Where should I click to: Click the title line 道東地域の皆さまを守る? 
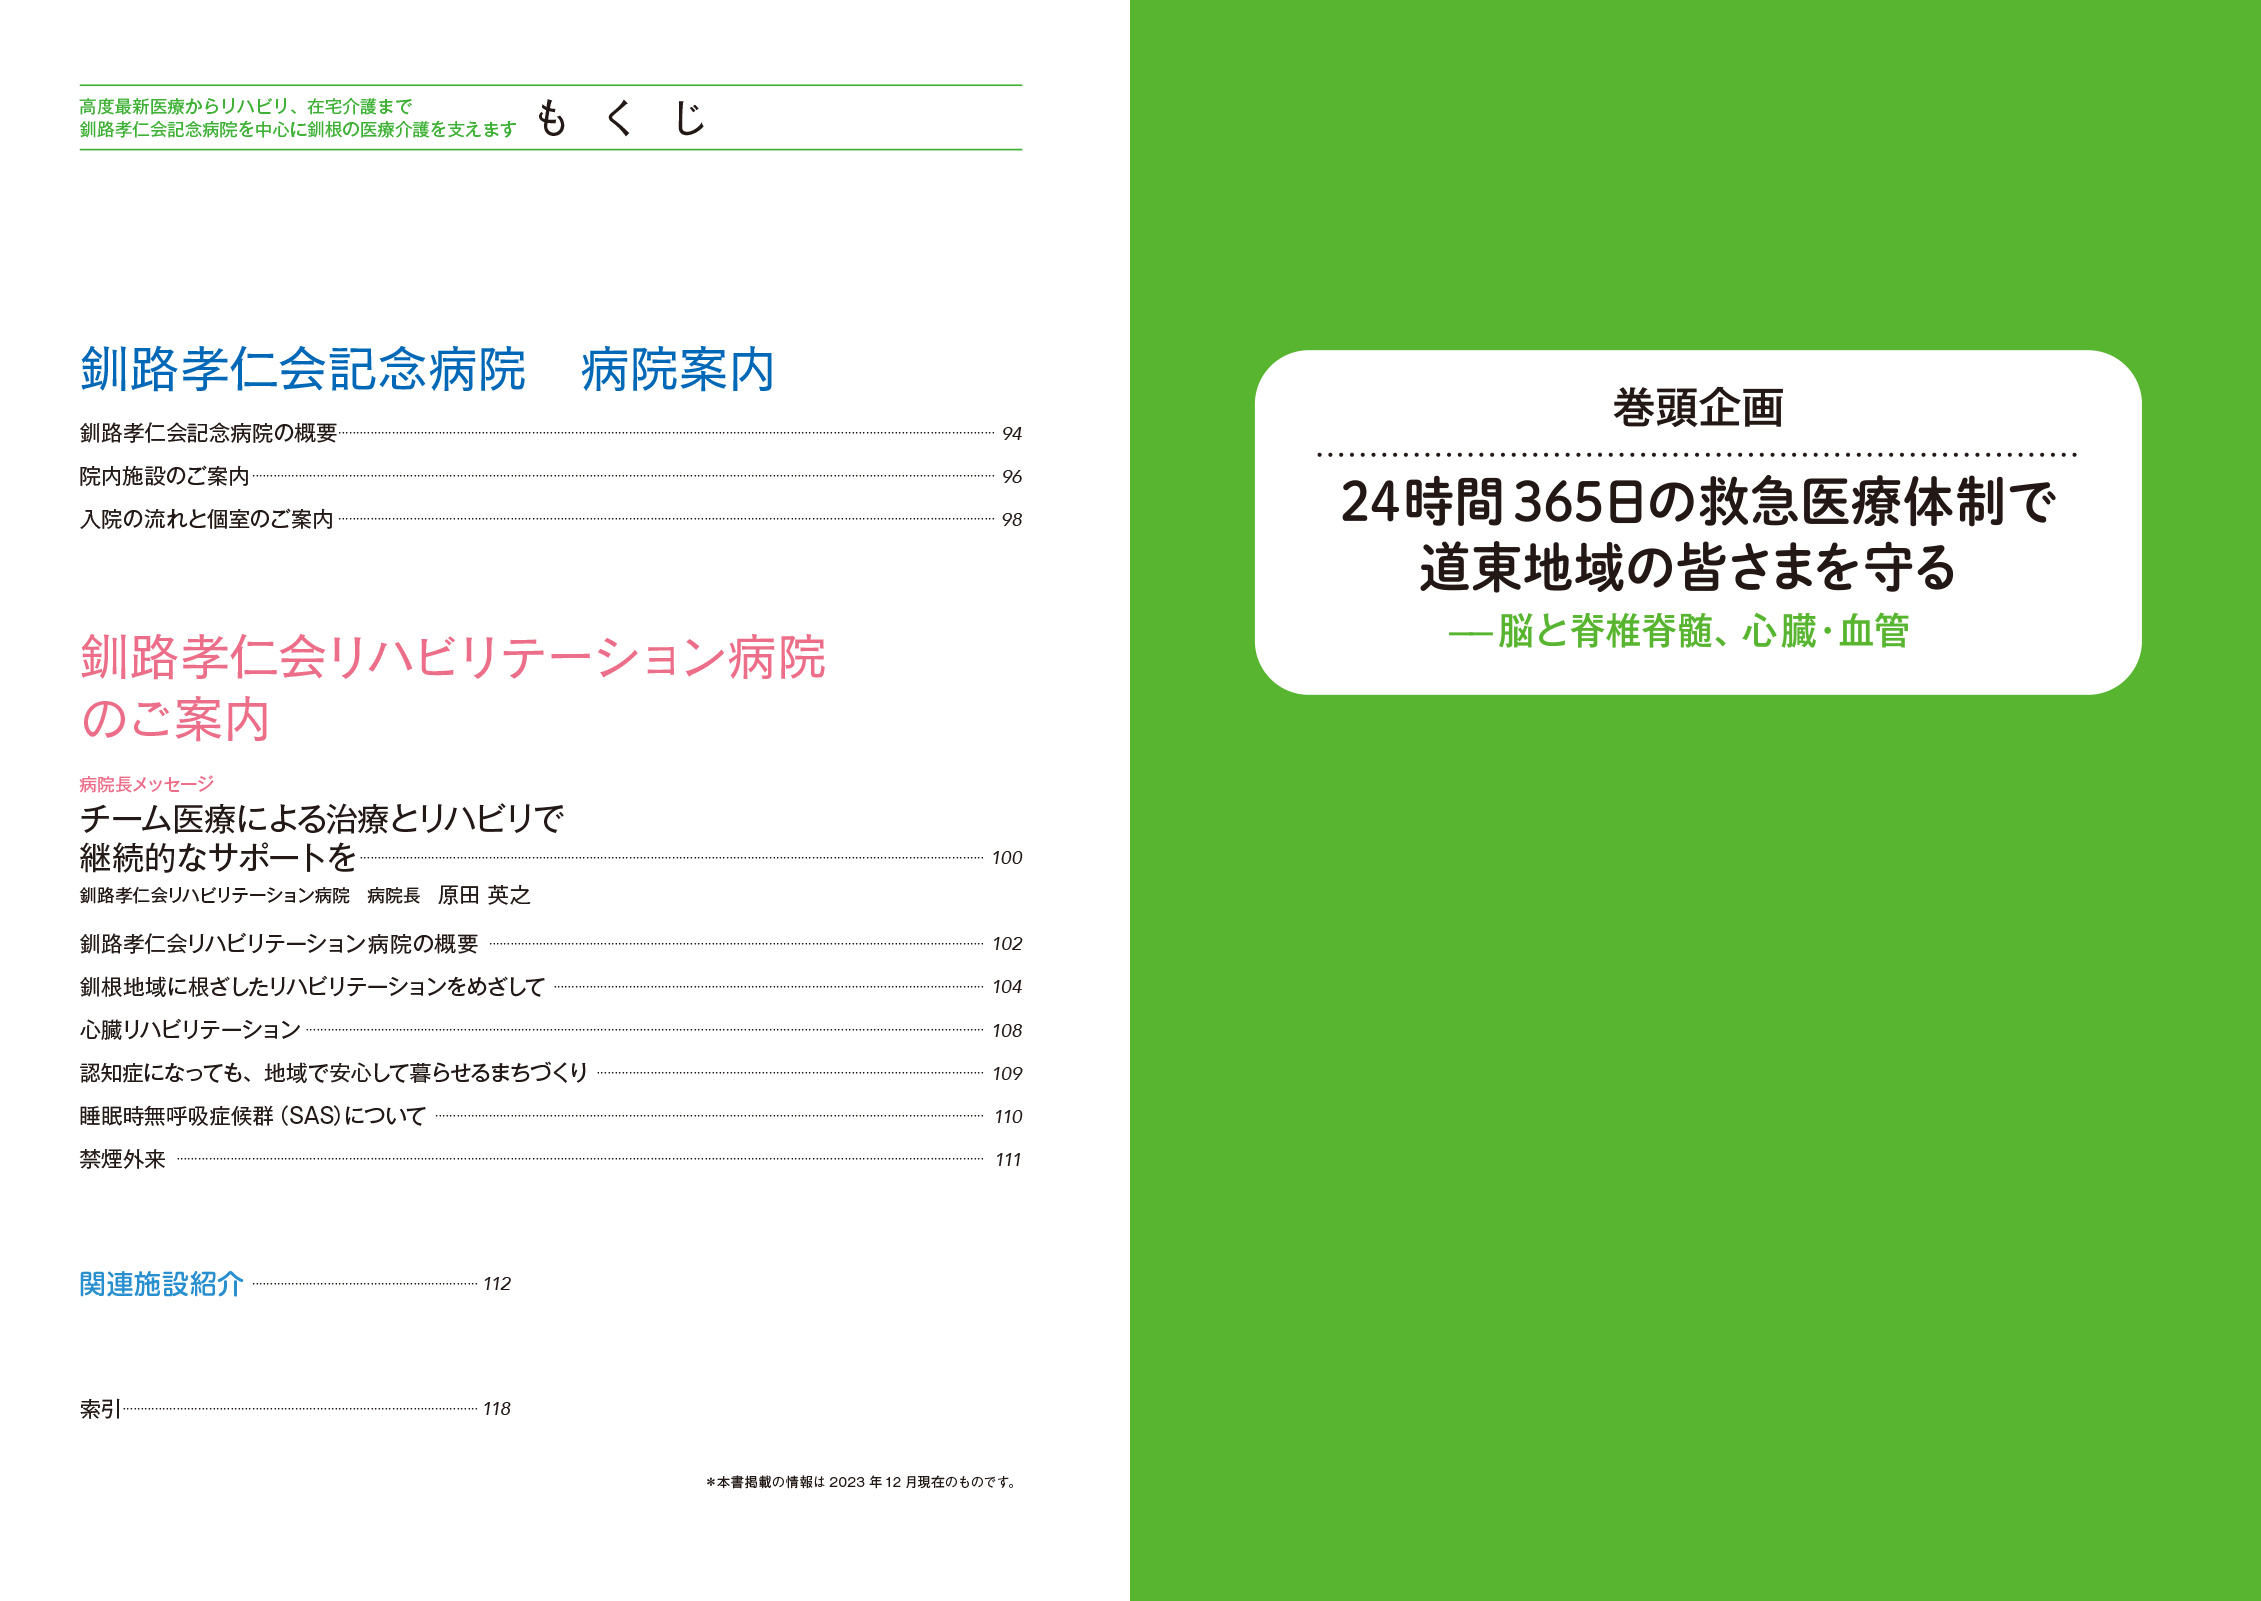pos(1688,567)
